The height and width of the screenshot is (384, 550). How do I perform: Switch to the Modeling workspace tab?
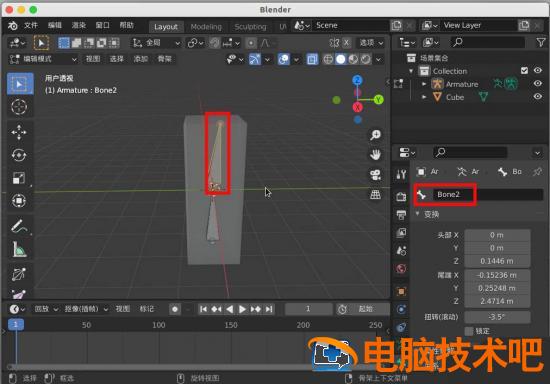pyautogui.click(x=206, y=27)
